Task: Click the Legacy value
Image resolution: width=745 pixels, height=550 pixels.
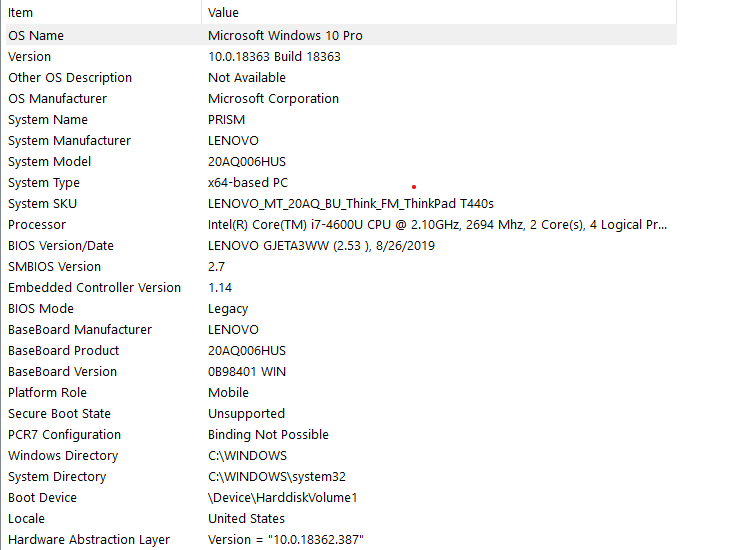Action: 228,309
